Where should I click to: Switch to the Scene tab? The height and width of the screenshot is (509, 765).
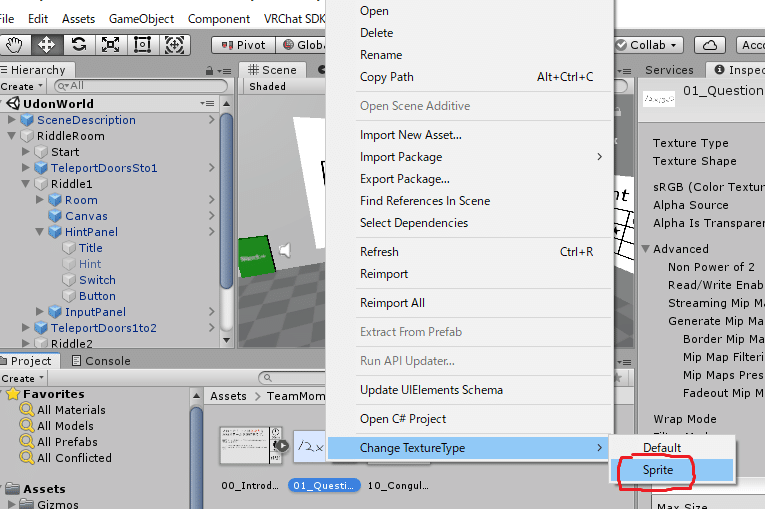[x=272, y=70]
